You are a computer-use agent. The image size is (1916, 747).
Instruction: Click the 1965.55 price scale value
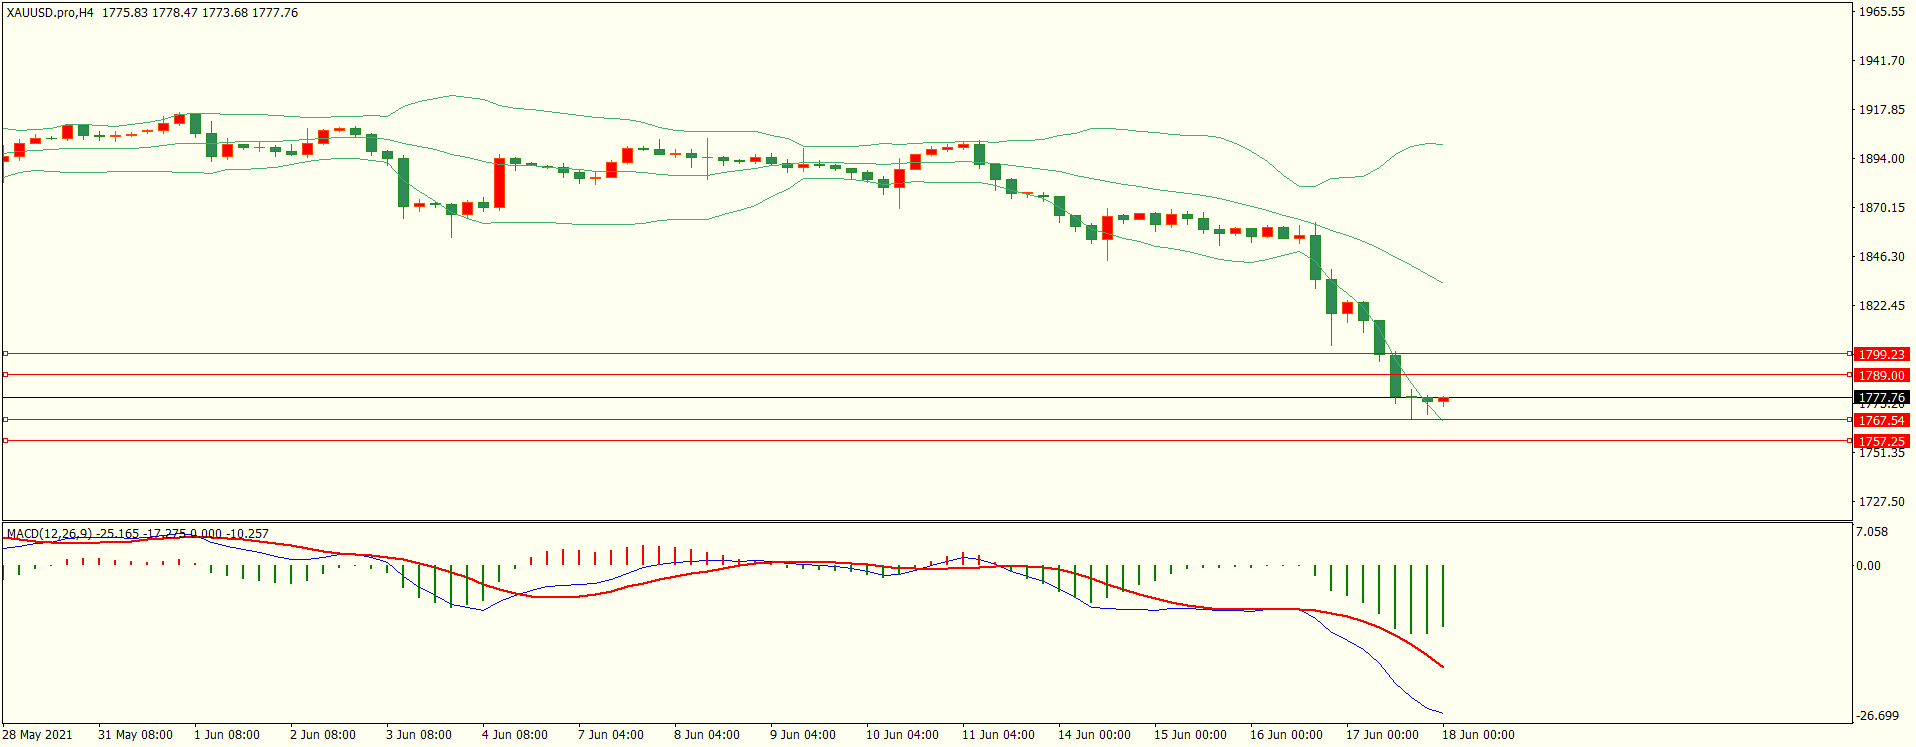(1881, 12)
